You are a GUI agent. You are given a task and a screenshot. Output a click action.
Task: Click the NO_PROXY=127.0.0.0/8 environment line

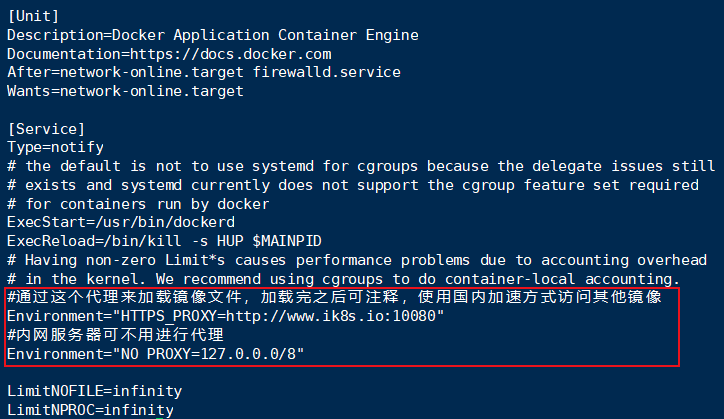click(x=155, y=354)
